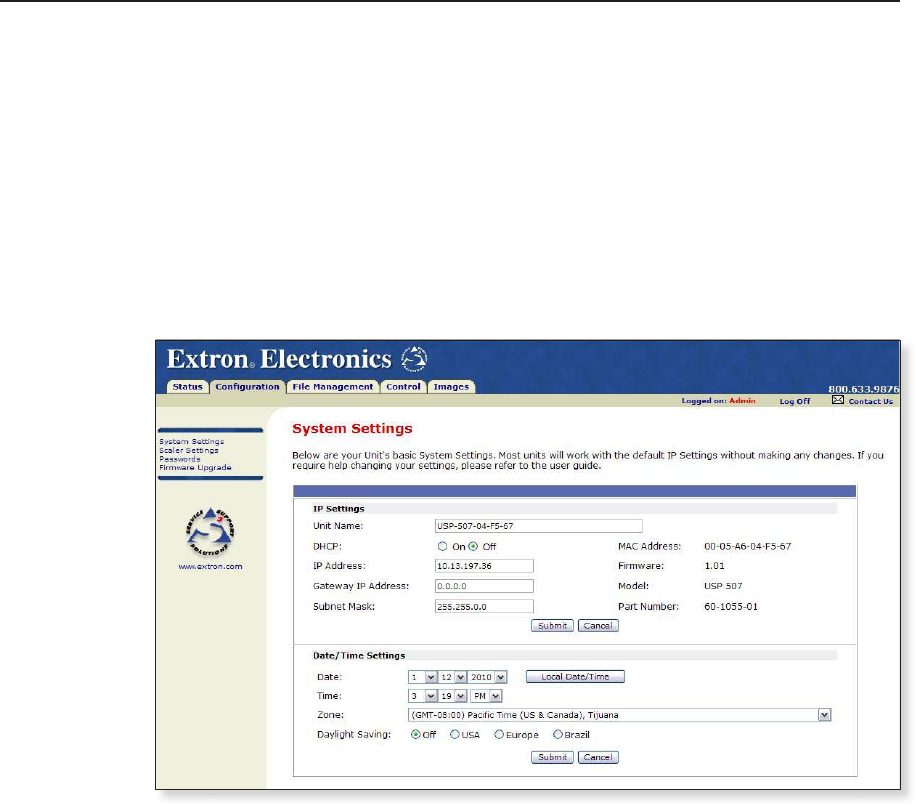Screen dimensions: 917x806
Task: Click the Contact Us link
Action: 871,401
